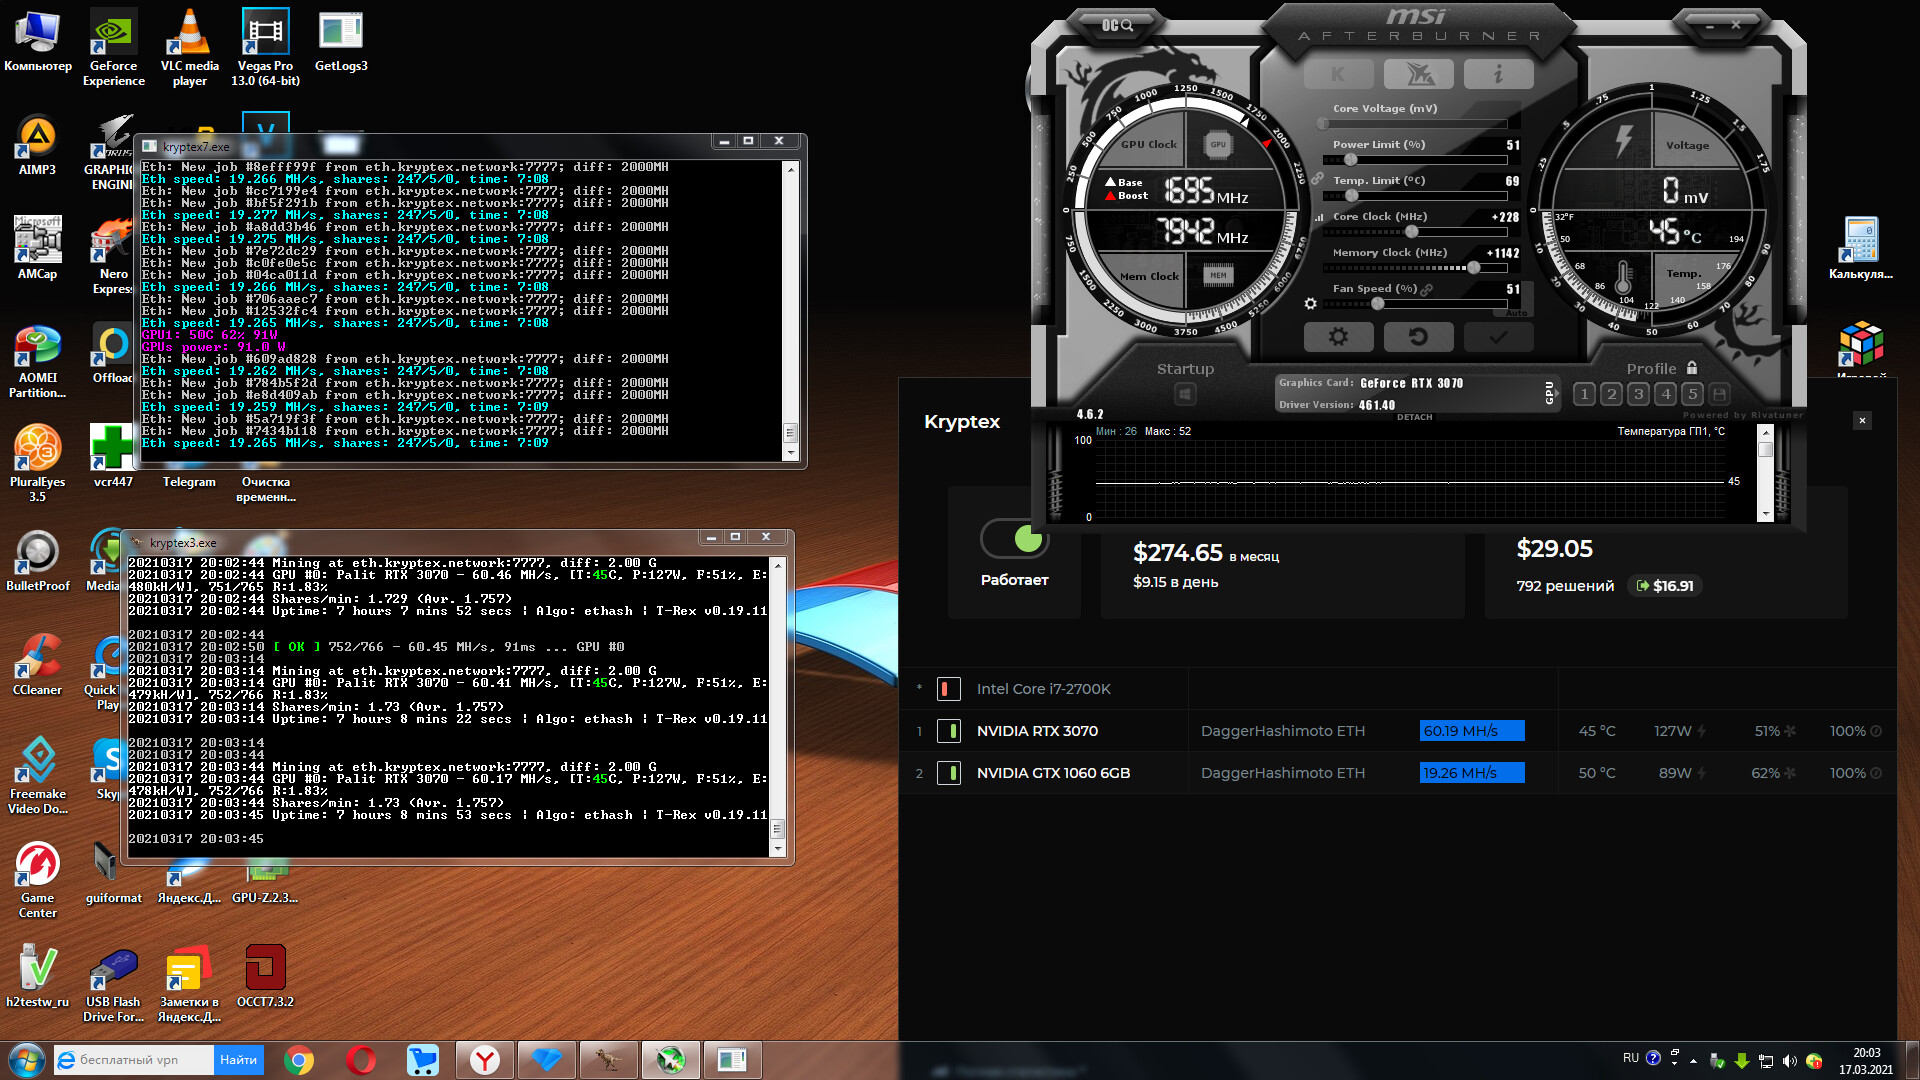Image resolution: width=1920 pixels, height=1080 pixels.
Task: Open the Game Center desktop shortcut
Action: 37,880
